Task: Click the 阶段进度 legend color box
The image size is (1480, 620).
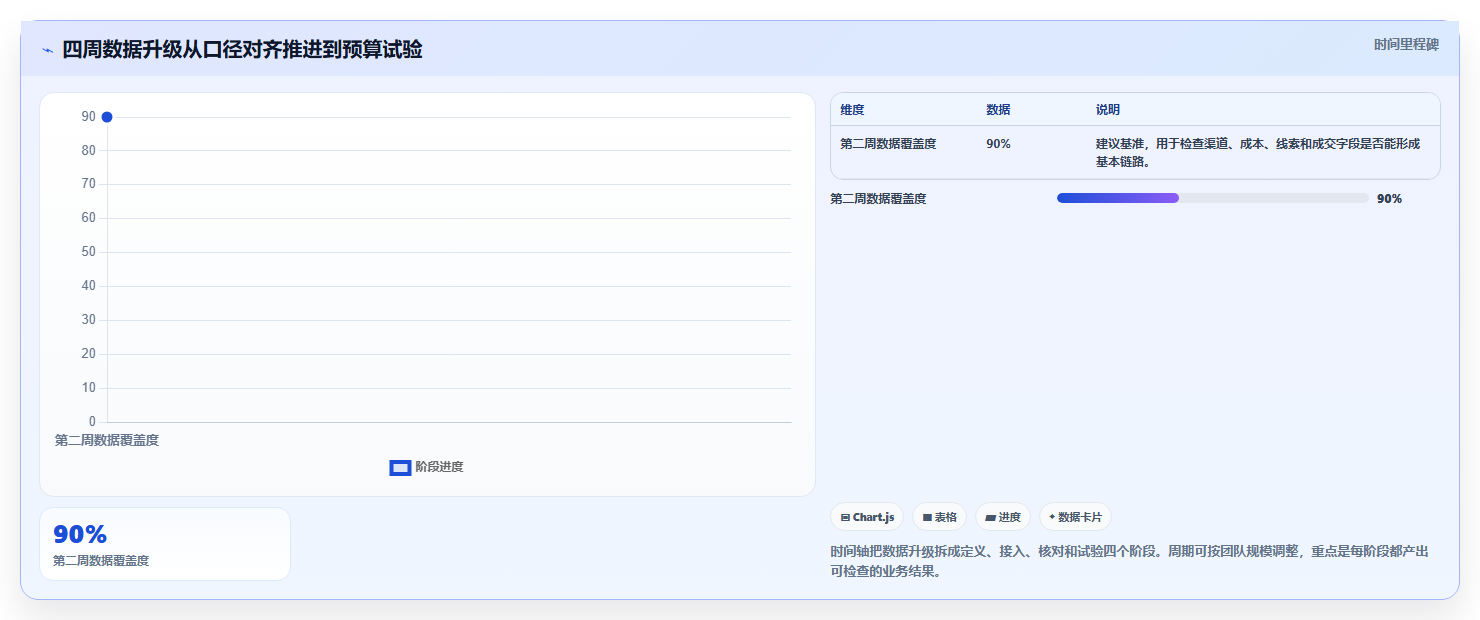Action: (x=400, y=467)
